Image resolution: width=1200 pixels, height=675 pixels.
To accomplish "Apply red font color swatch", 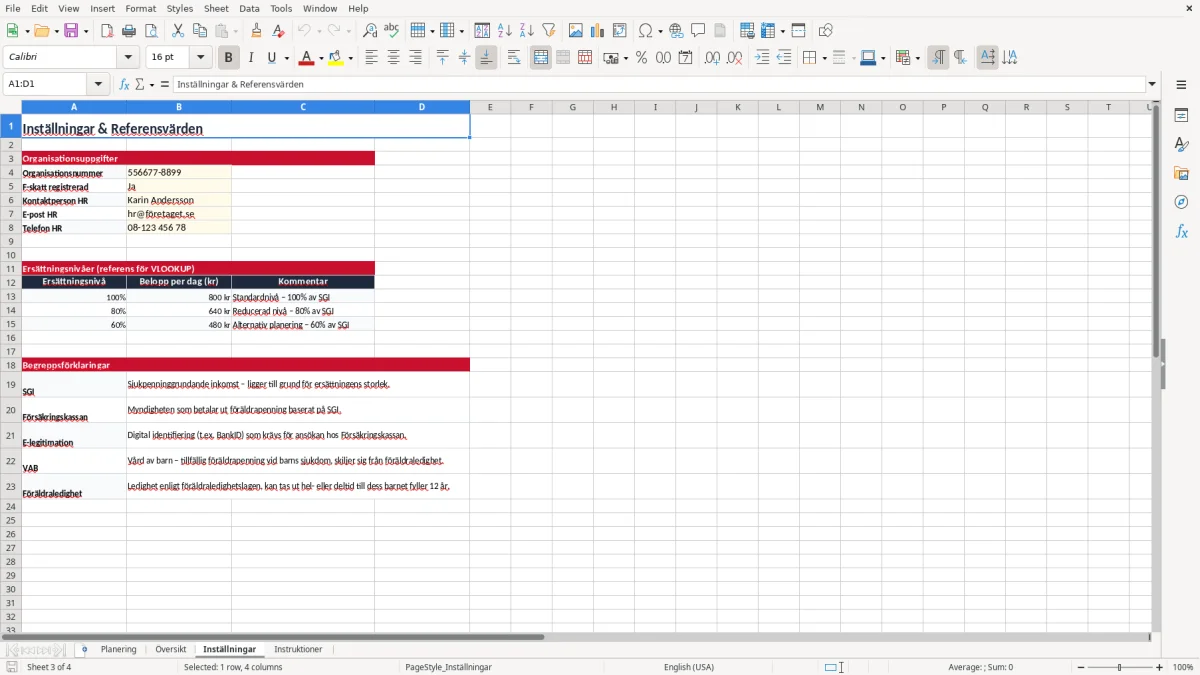I will [x=307, y=58].
